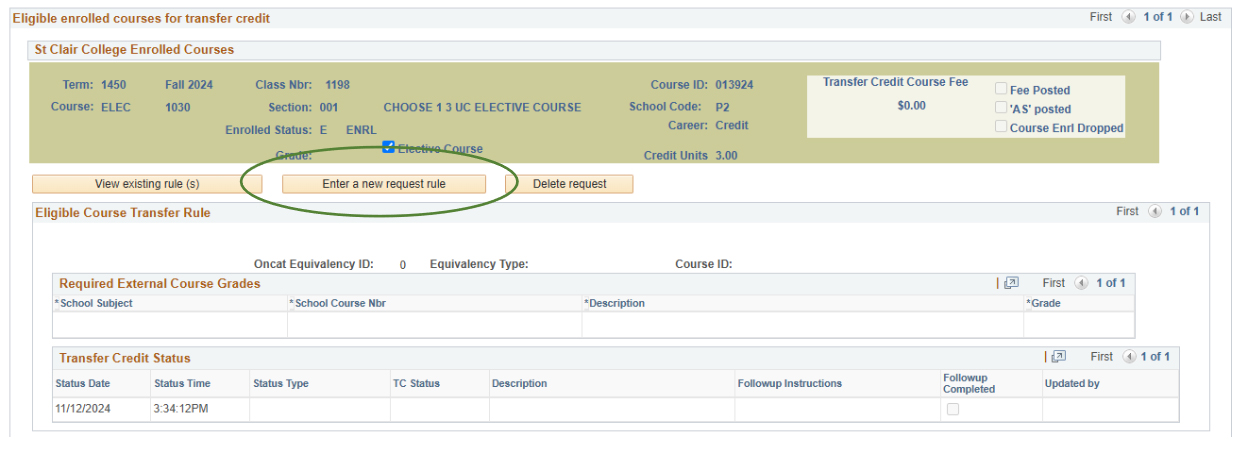The image size is (1245, 449).
Task: Check the Course Enrl Dropped box
Action: pos(1001,127)
